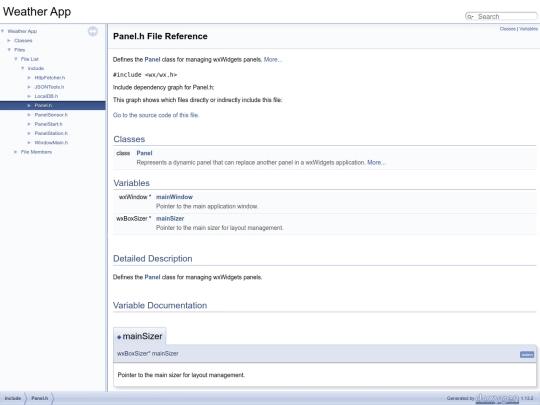540x405 pixels.
Task: Open the mainSizer variable link
Action: (170, 218)
